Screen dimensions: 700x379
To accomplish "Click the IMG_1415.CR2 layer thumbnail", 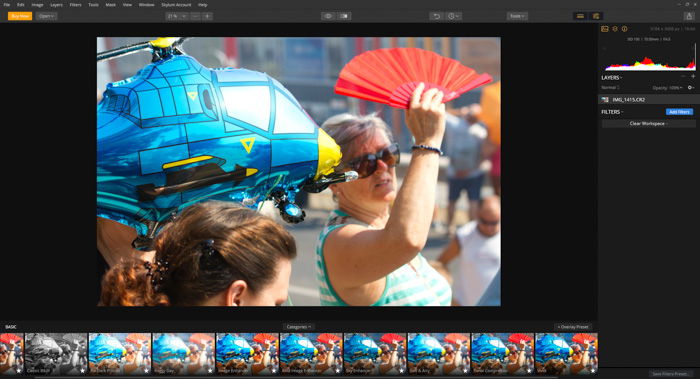I will (x=605, y=100).
